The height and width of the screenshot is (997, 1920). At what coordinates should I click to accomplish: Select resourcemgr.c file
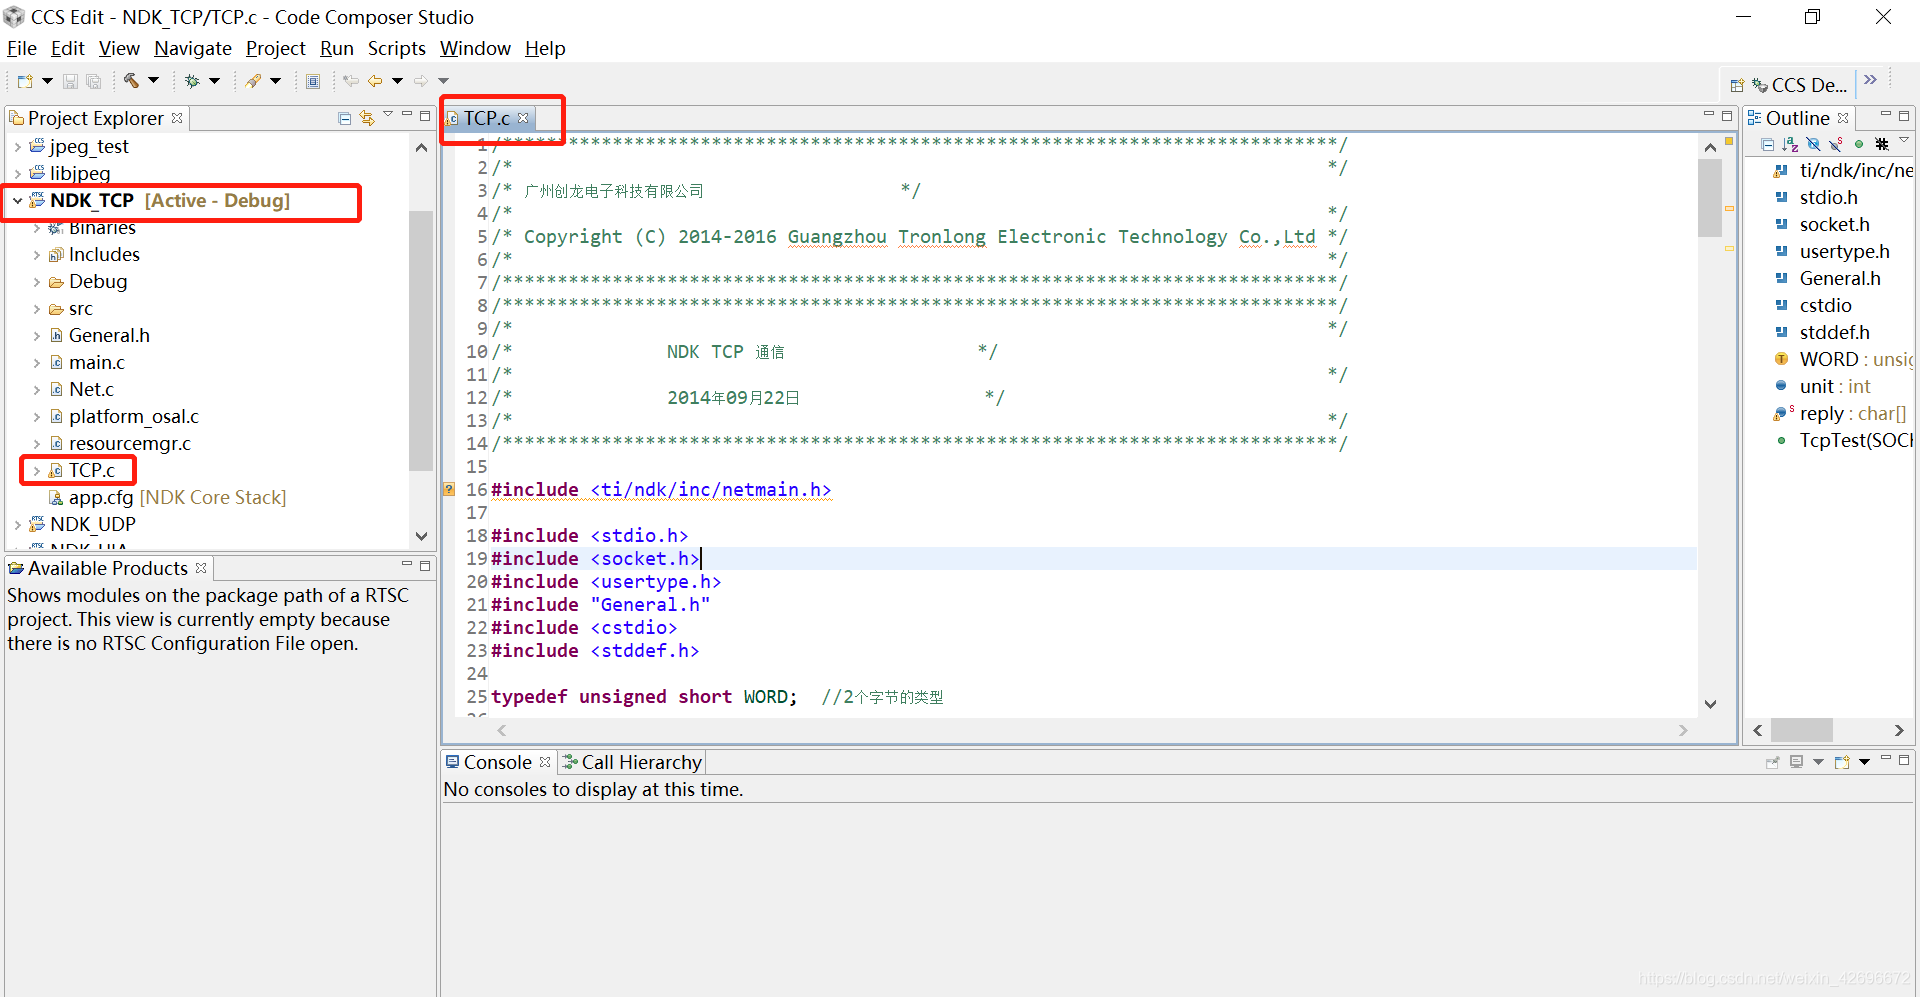coord(130,444)
